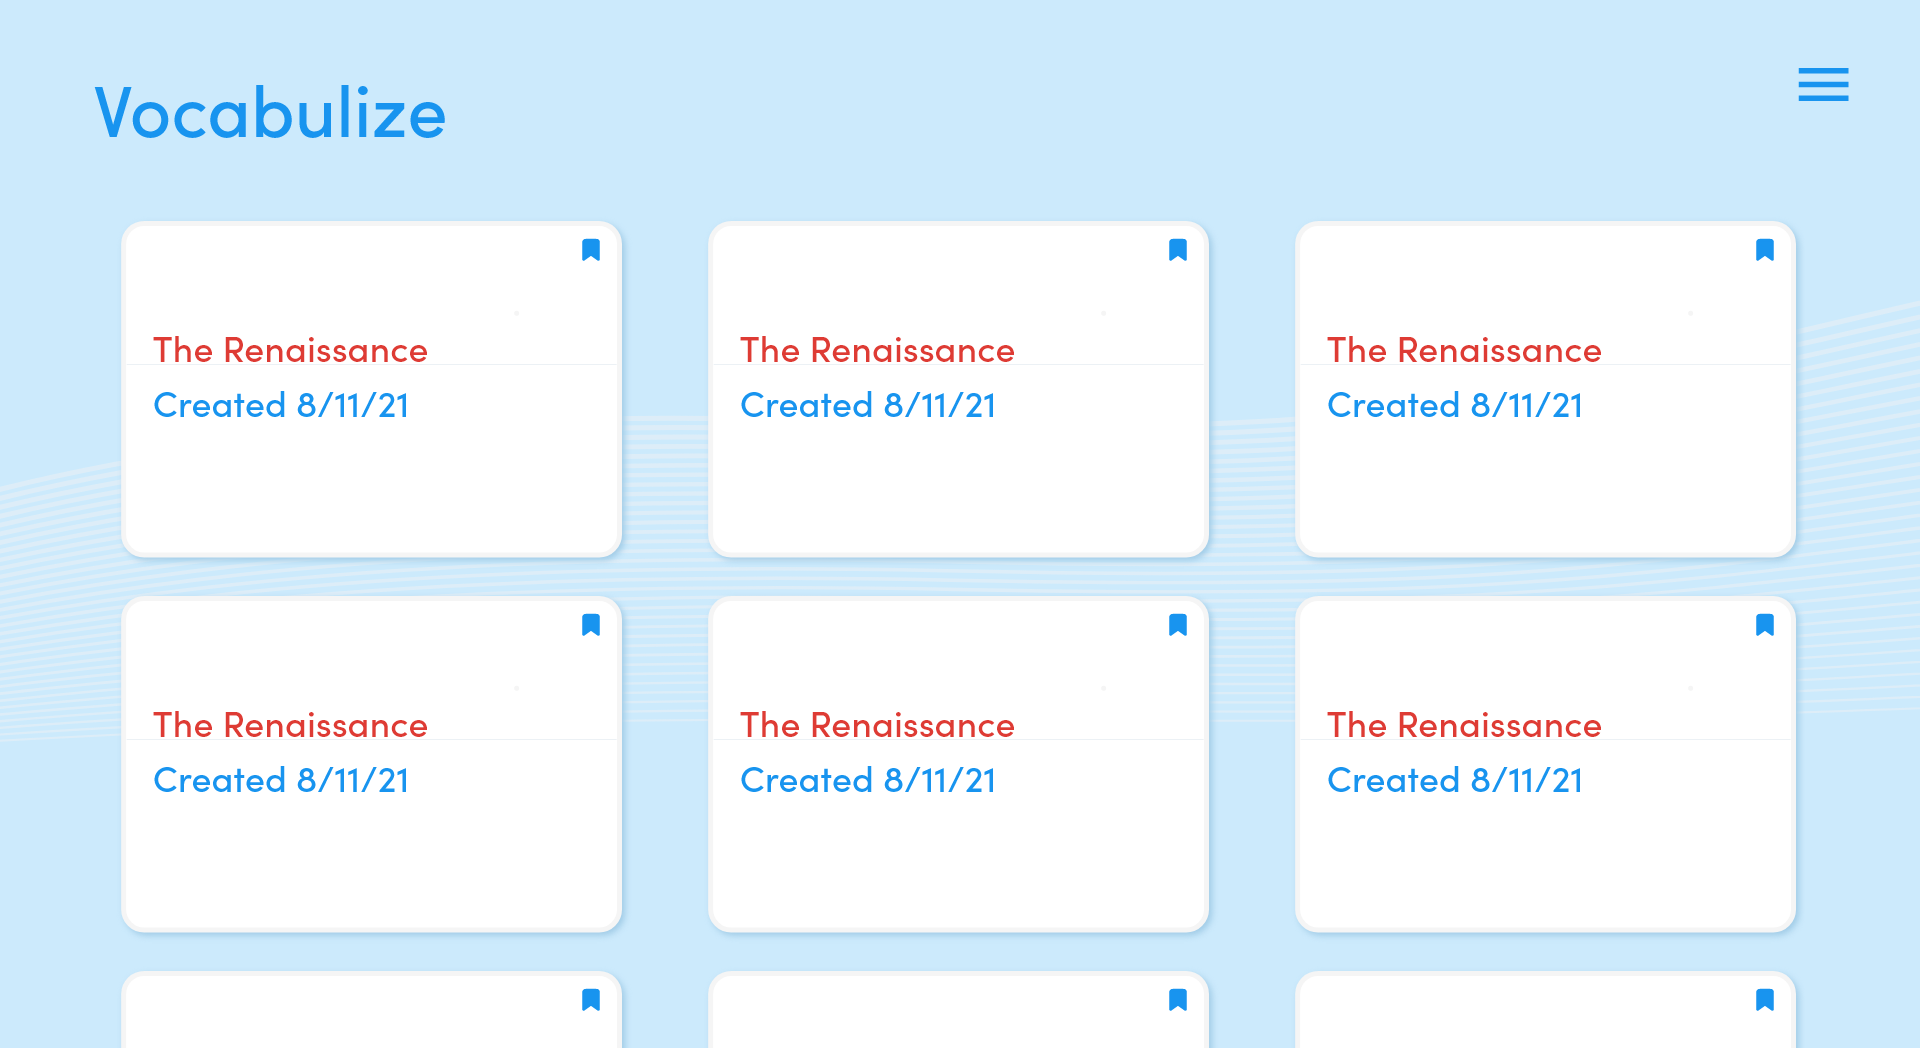
Task: Select Created 8/11/21 text in top-right card
Action: click(x=1455, y=405)
